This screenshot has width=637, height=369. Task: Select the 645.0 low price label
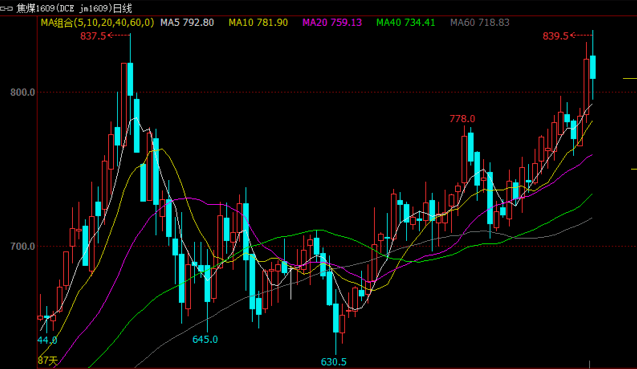205,339
